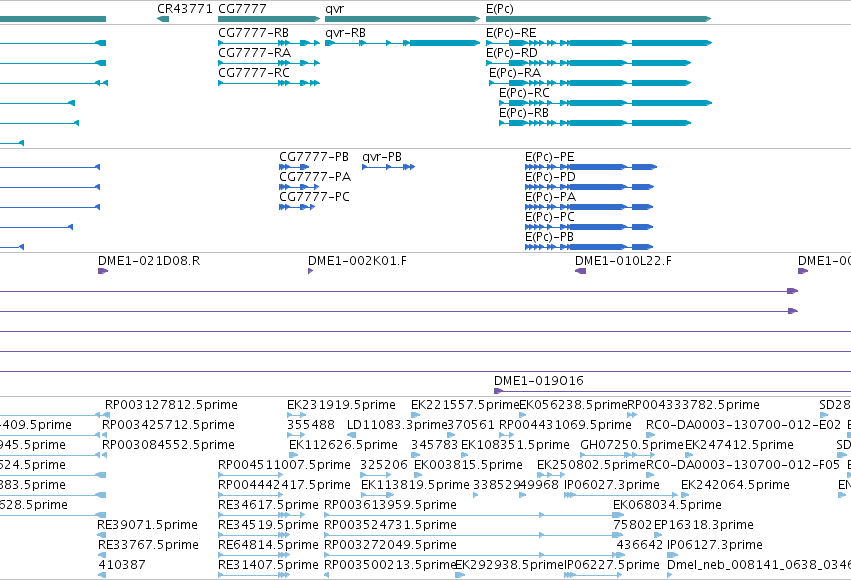Click EST LD11083.3prime
The height and width of the screenshot is (580, 851).
pyautogui.click(x=351, y=435)
